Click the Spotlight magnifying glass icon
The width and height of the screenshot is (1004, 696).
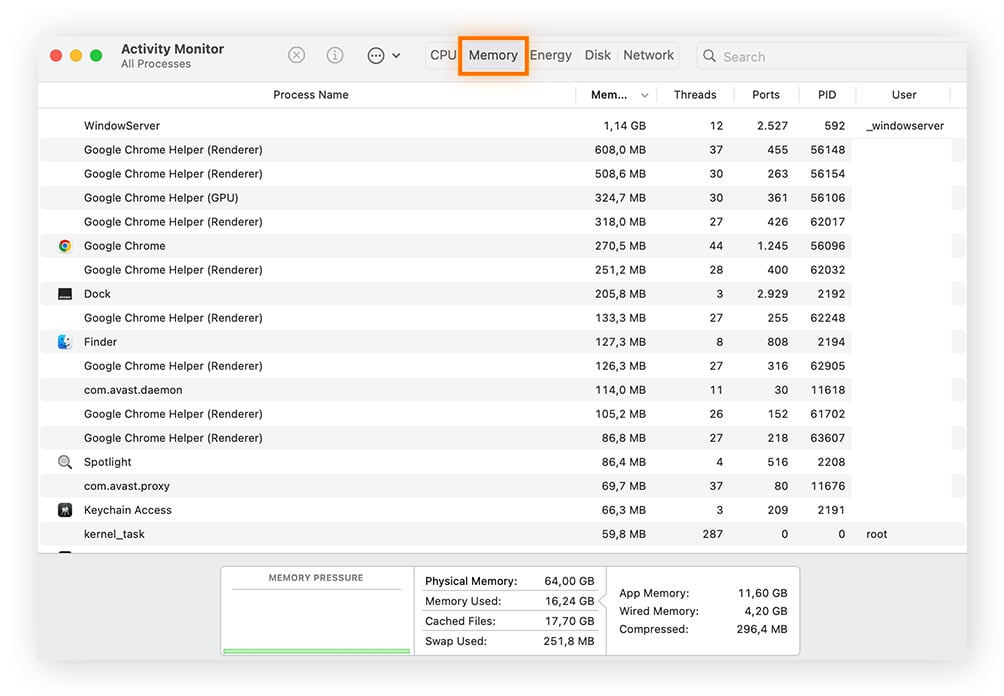(65, 462)
